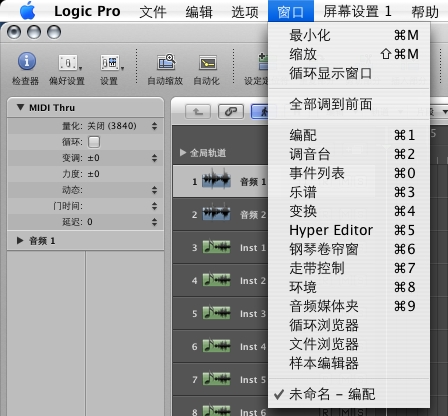
Task: Open the 帮助 menu
Action: (425, 12)
